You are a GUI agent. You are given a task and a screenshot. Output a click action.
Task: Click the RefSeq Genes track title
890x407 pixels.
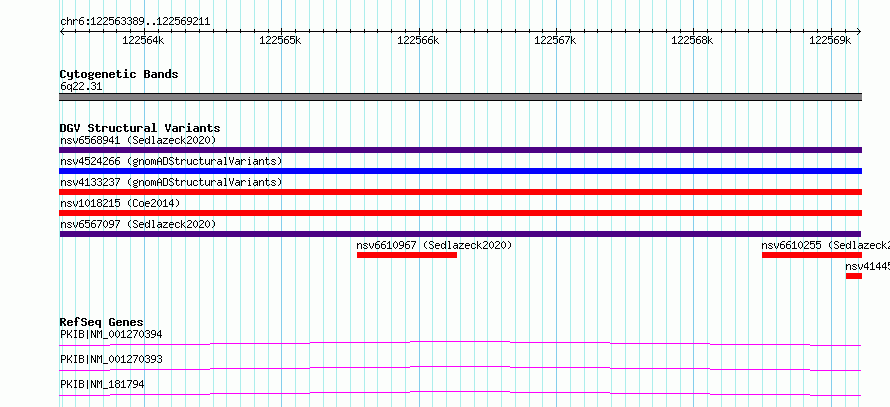[102, 322]
